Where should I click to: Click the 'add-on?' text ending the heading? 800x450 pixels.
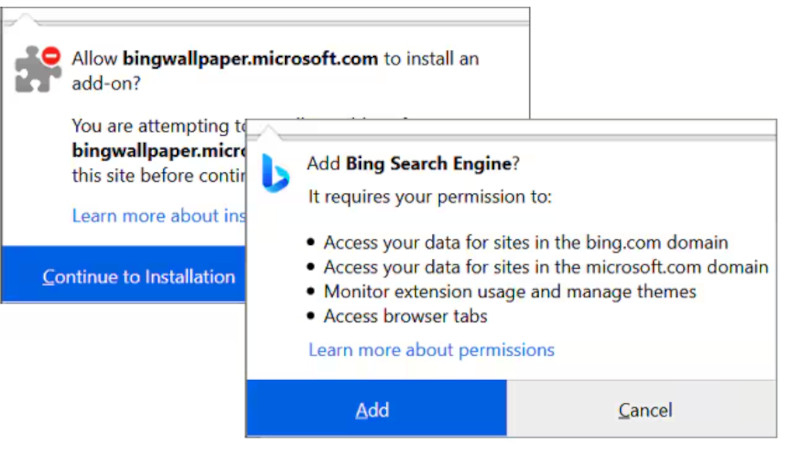coord(105,83)
